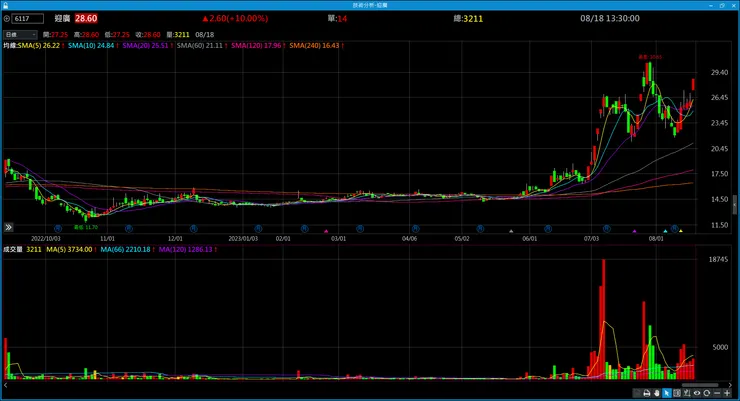Click the SMA(60) 21.11 indicator label
The height and width of the screenshot is (401, 740).
(x=200, y=46)
